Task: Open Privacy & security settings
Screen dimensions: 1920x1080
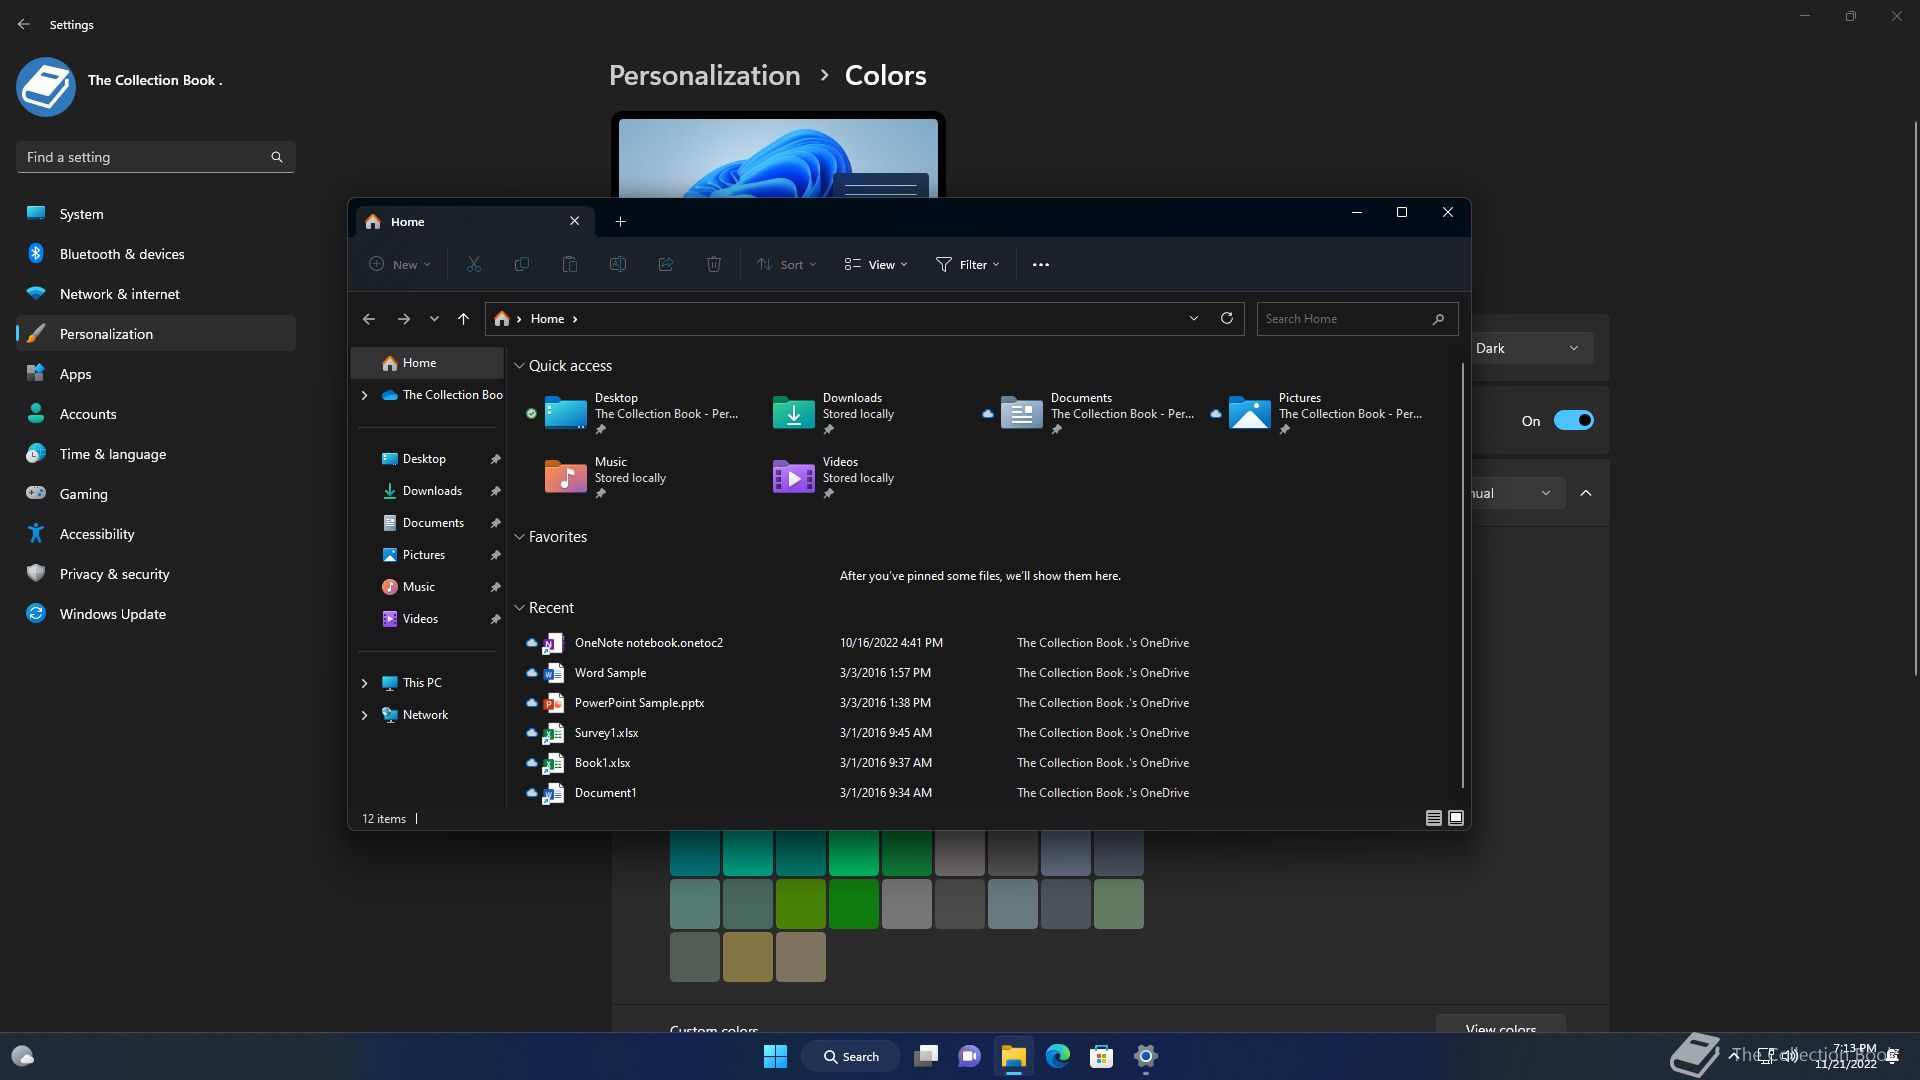Action: pos(156,574)
